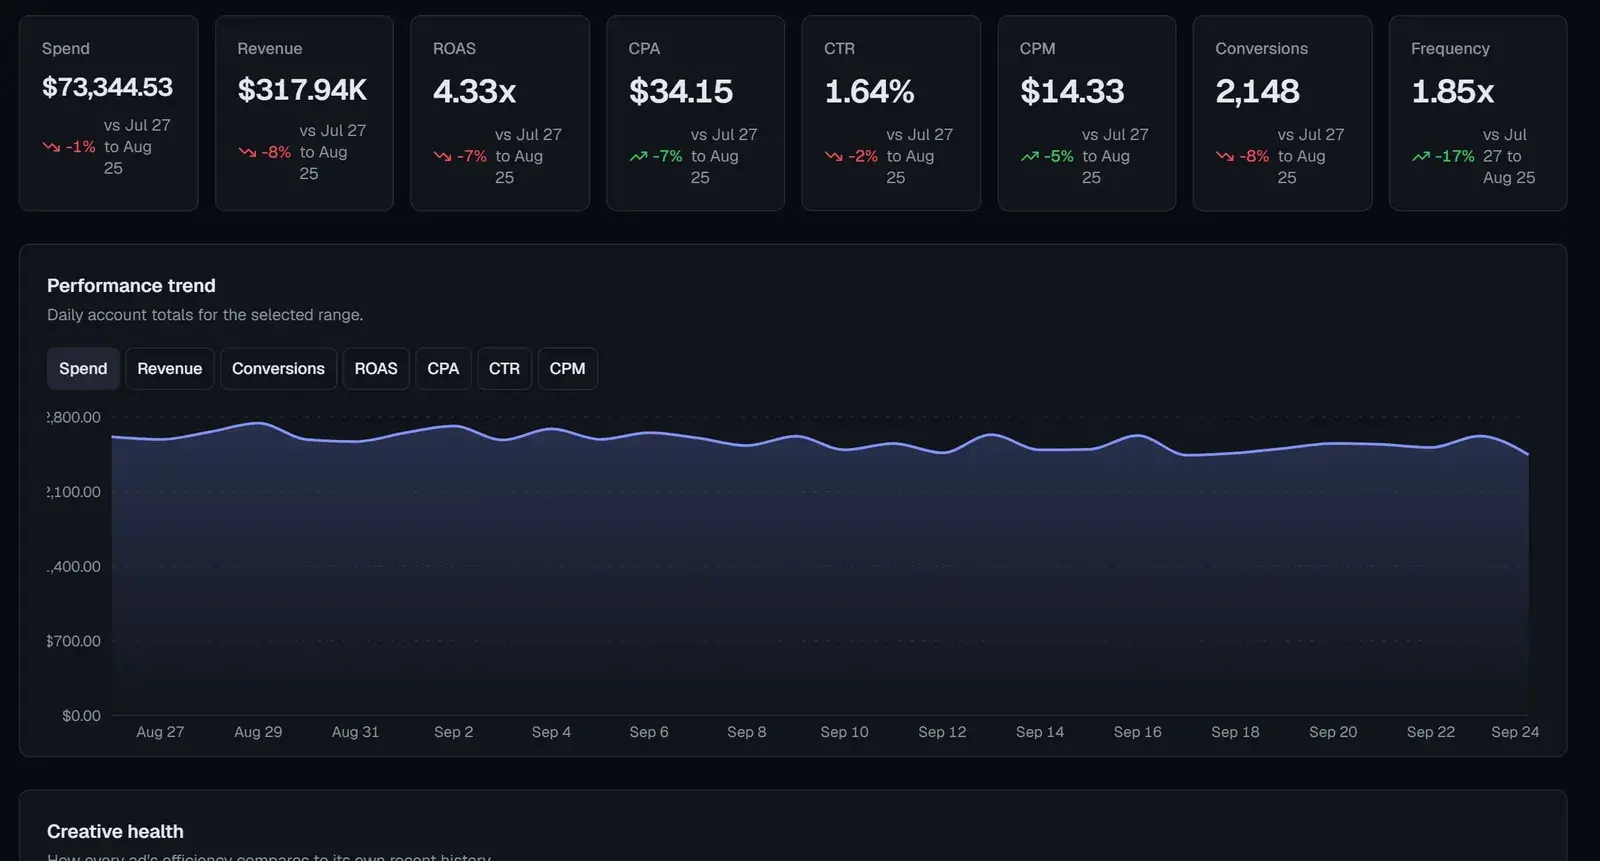This screenshot has width=1600, height=861.
Task: Click the 2,148 conversions value
Action: [1257, 91]
